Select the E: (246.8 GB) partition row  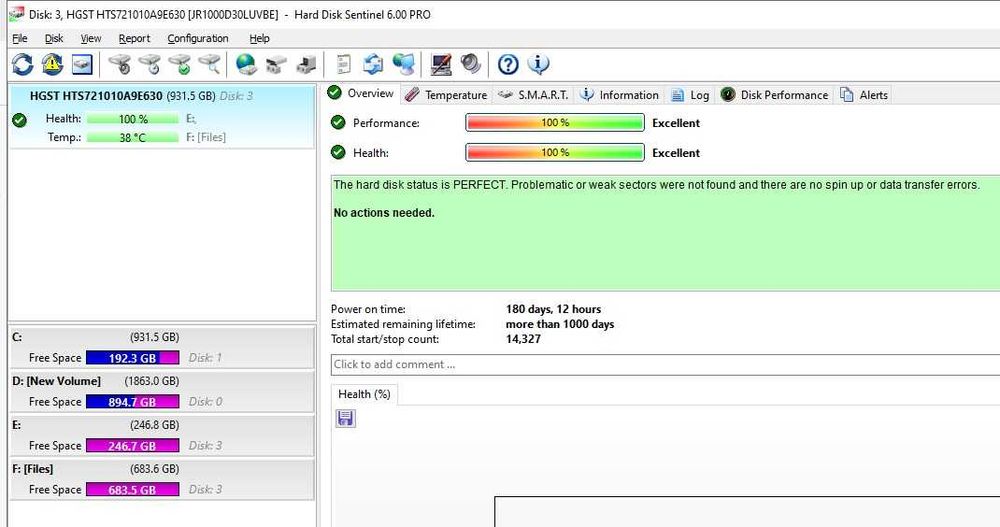pos(162,436)
